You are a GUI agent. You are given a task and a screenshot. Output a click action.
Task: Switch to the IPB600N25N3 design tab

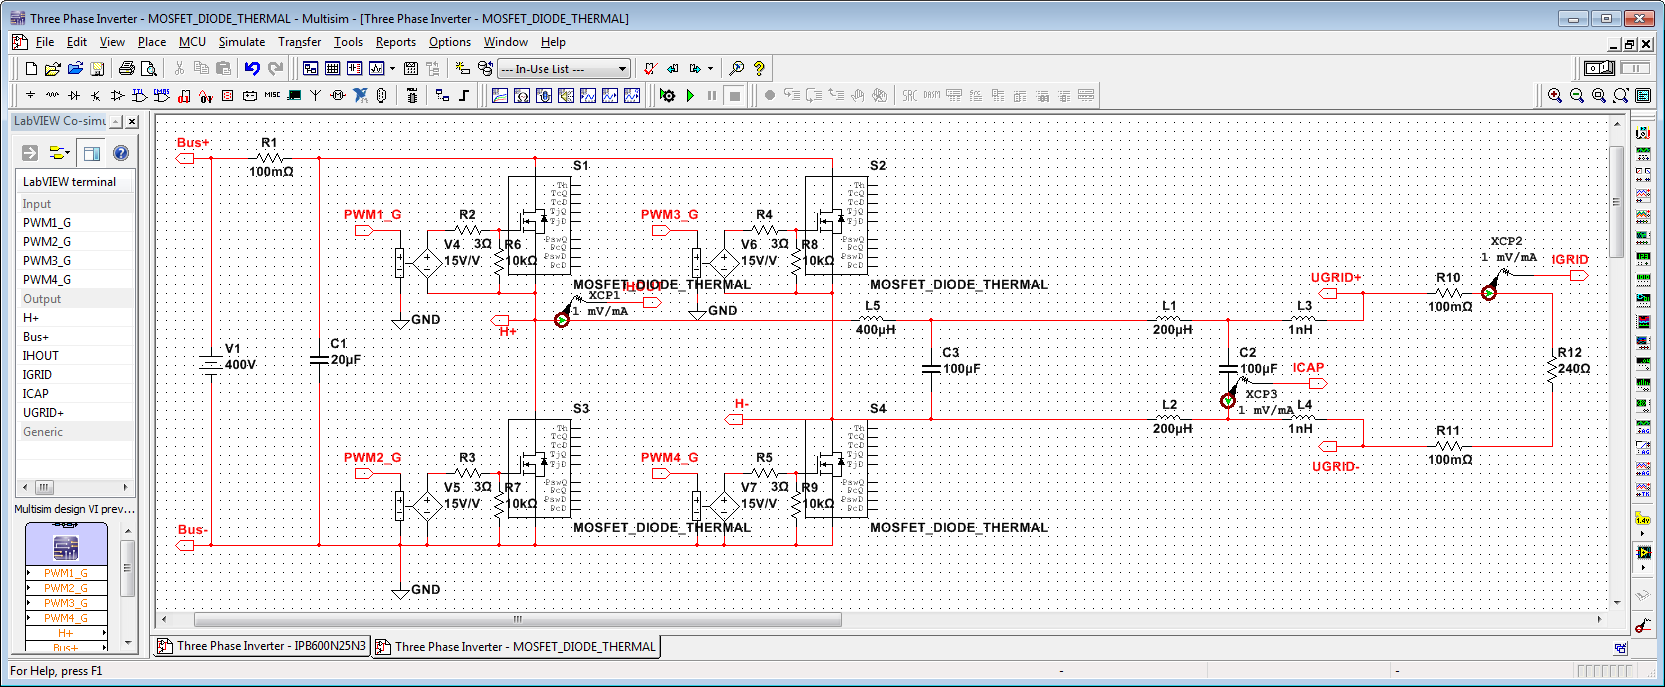(x=262, y=646)
